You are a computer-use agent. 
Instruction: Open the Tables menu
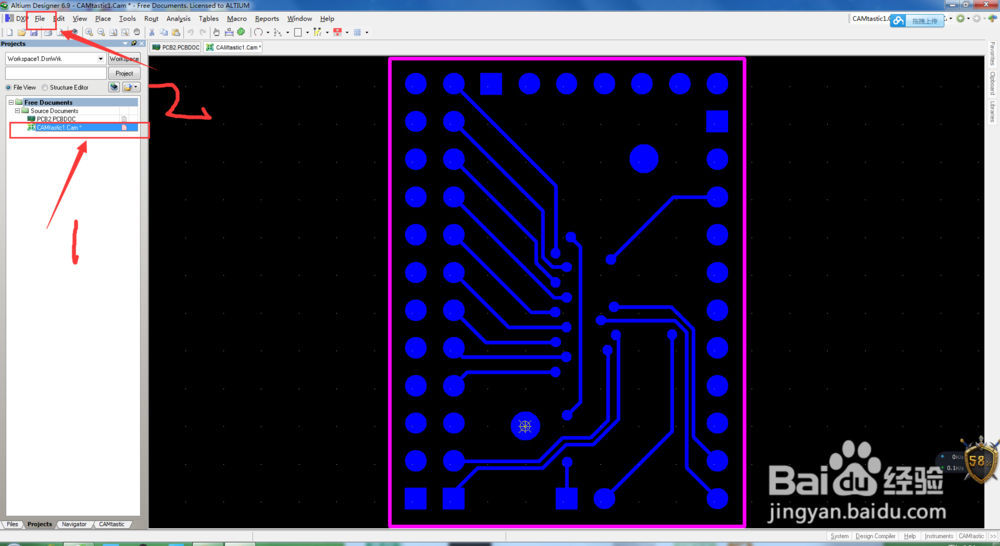(x=209, y=18)
